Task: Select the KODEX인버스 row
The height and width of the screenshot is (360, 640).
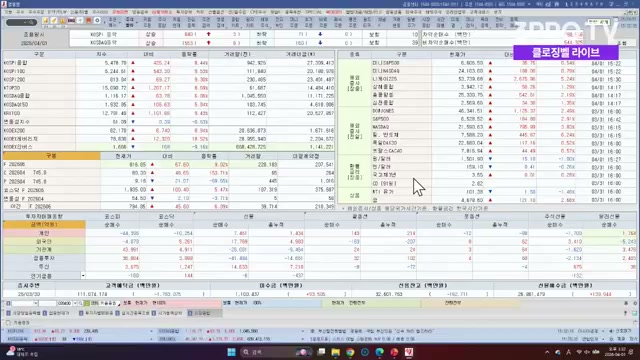Action: [x=169, y=147]
